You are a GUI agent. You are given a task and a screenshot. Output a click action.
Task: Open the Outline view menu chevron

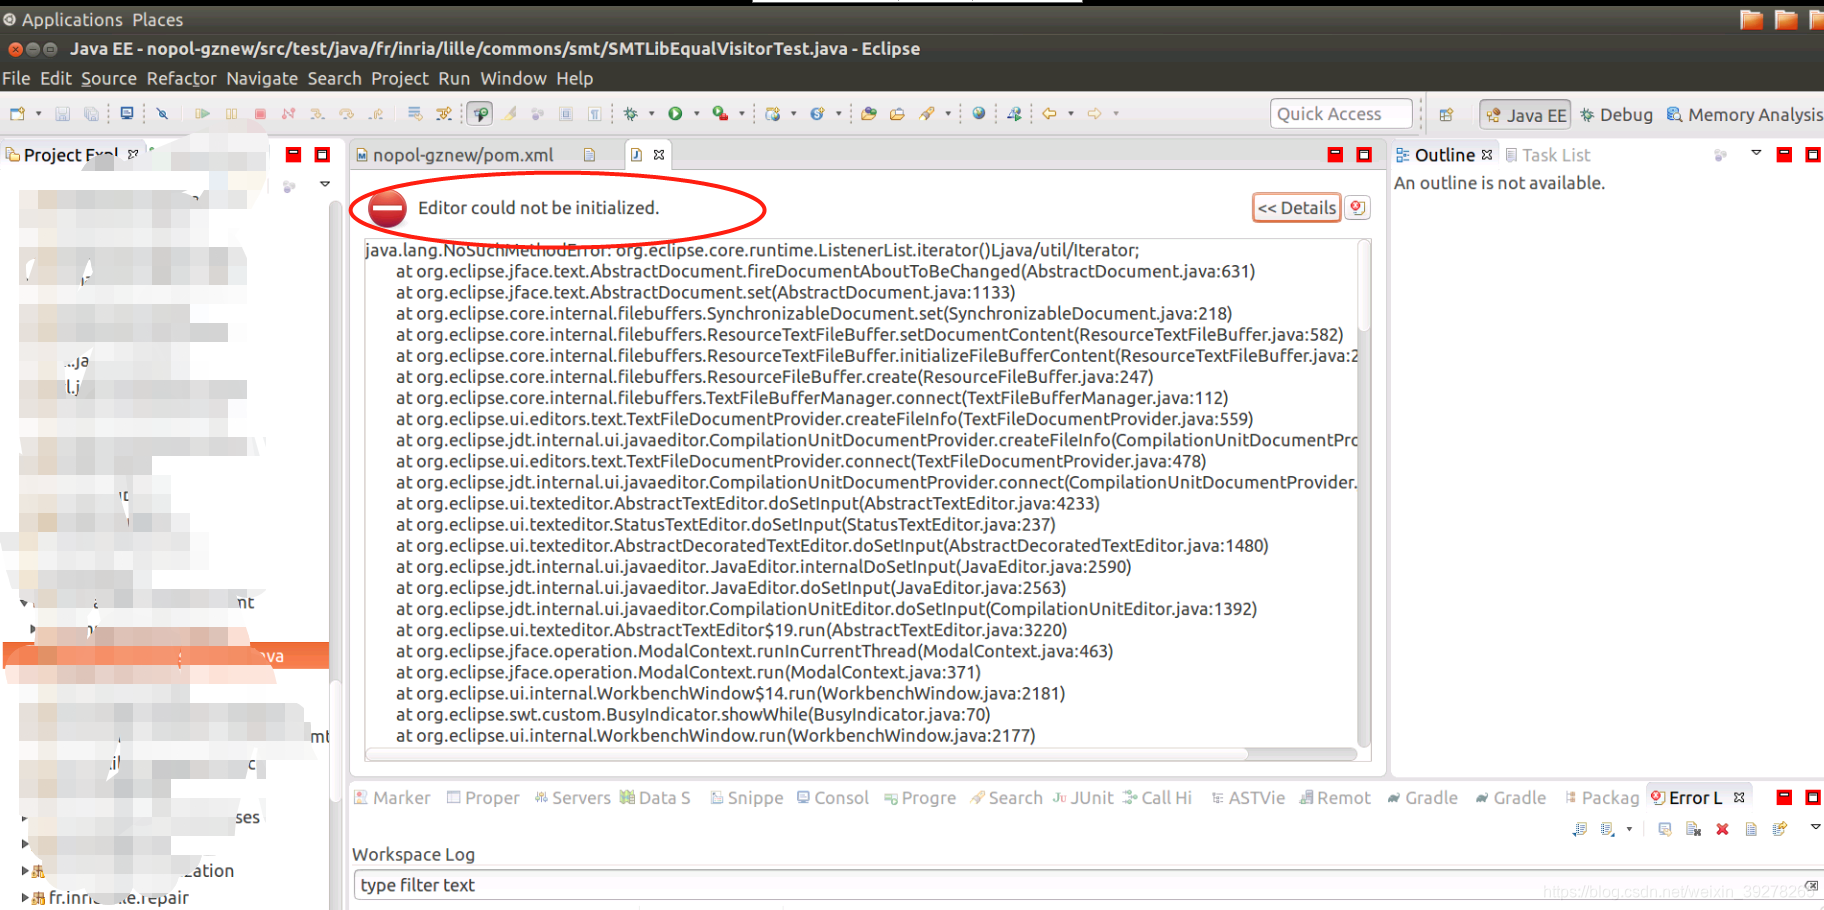pos(1756,154)
